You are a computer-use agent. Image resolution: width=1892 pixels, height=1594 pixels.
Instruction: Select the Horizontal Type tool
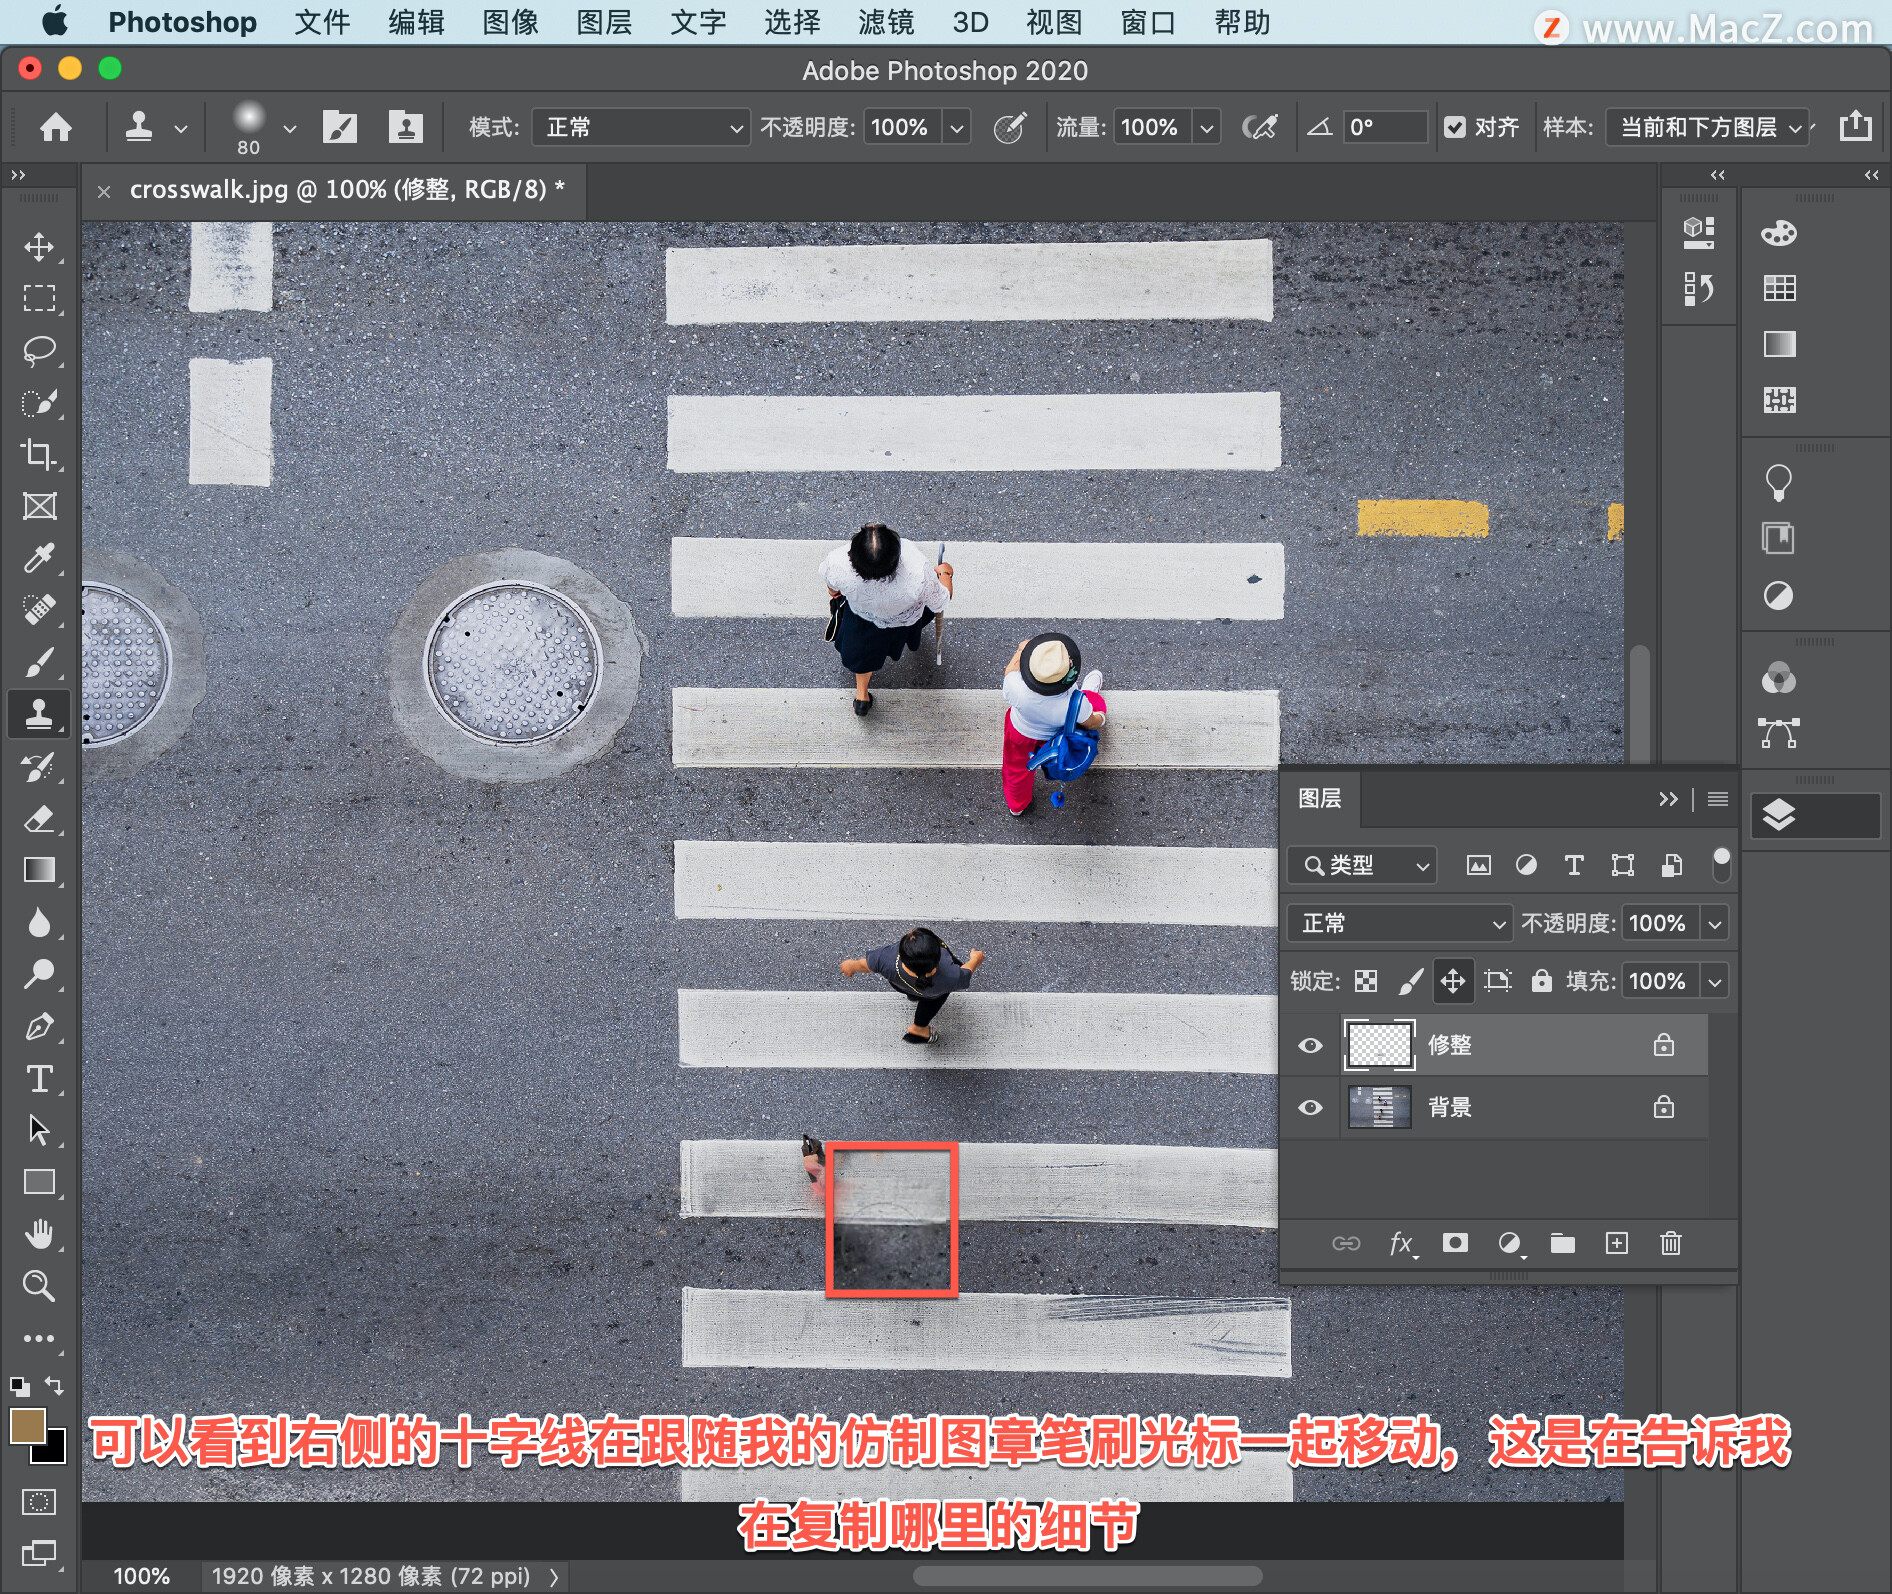[39, 1079]
